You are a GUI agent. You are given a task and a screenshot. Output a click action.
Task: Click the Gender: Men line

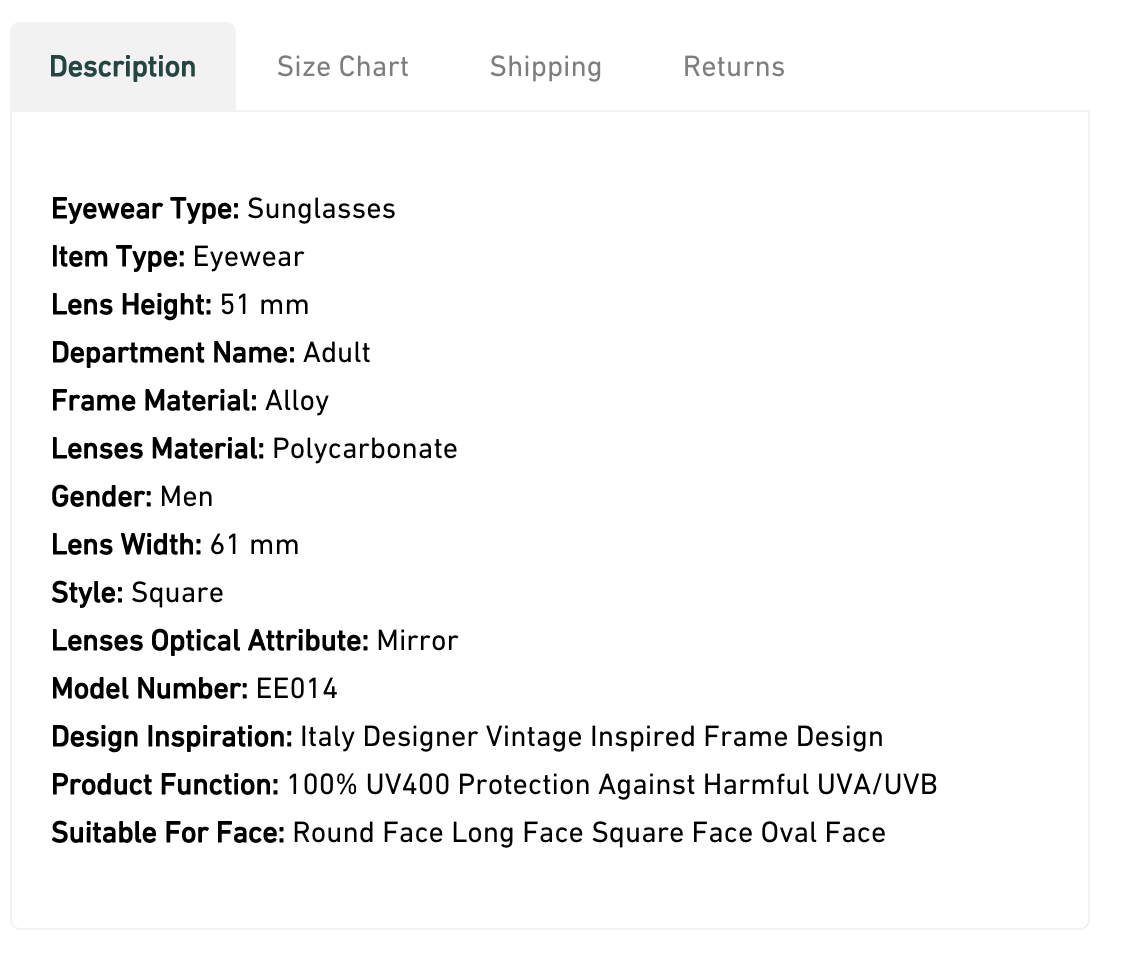pos(132,497)
